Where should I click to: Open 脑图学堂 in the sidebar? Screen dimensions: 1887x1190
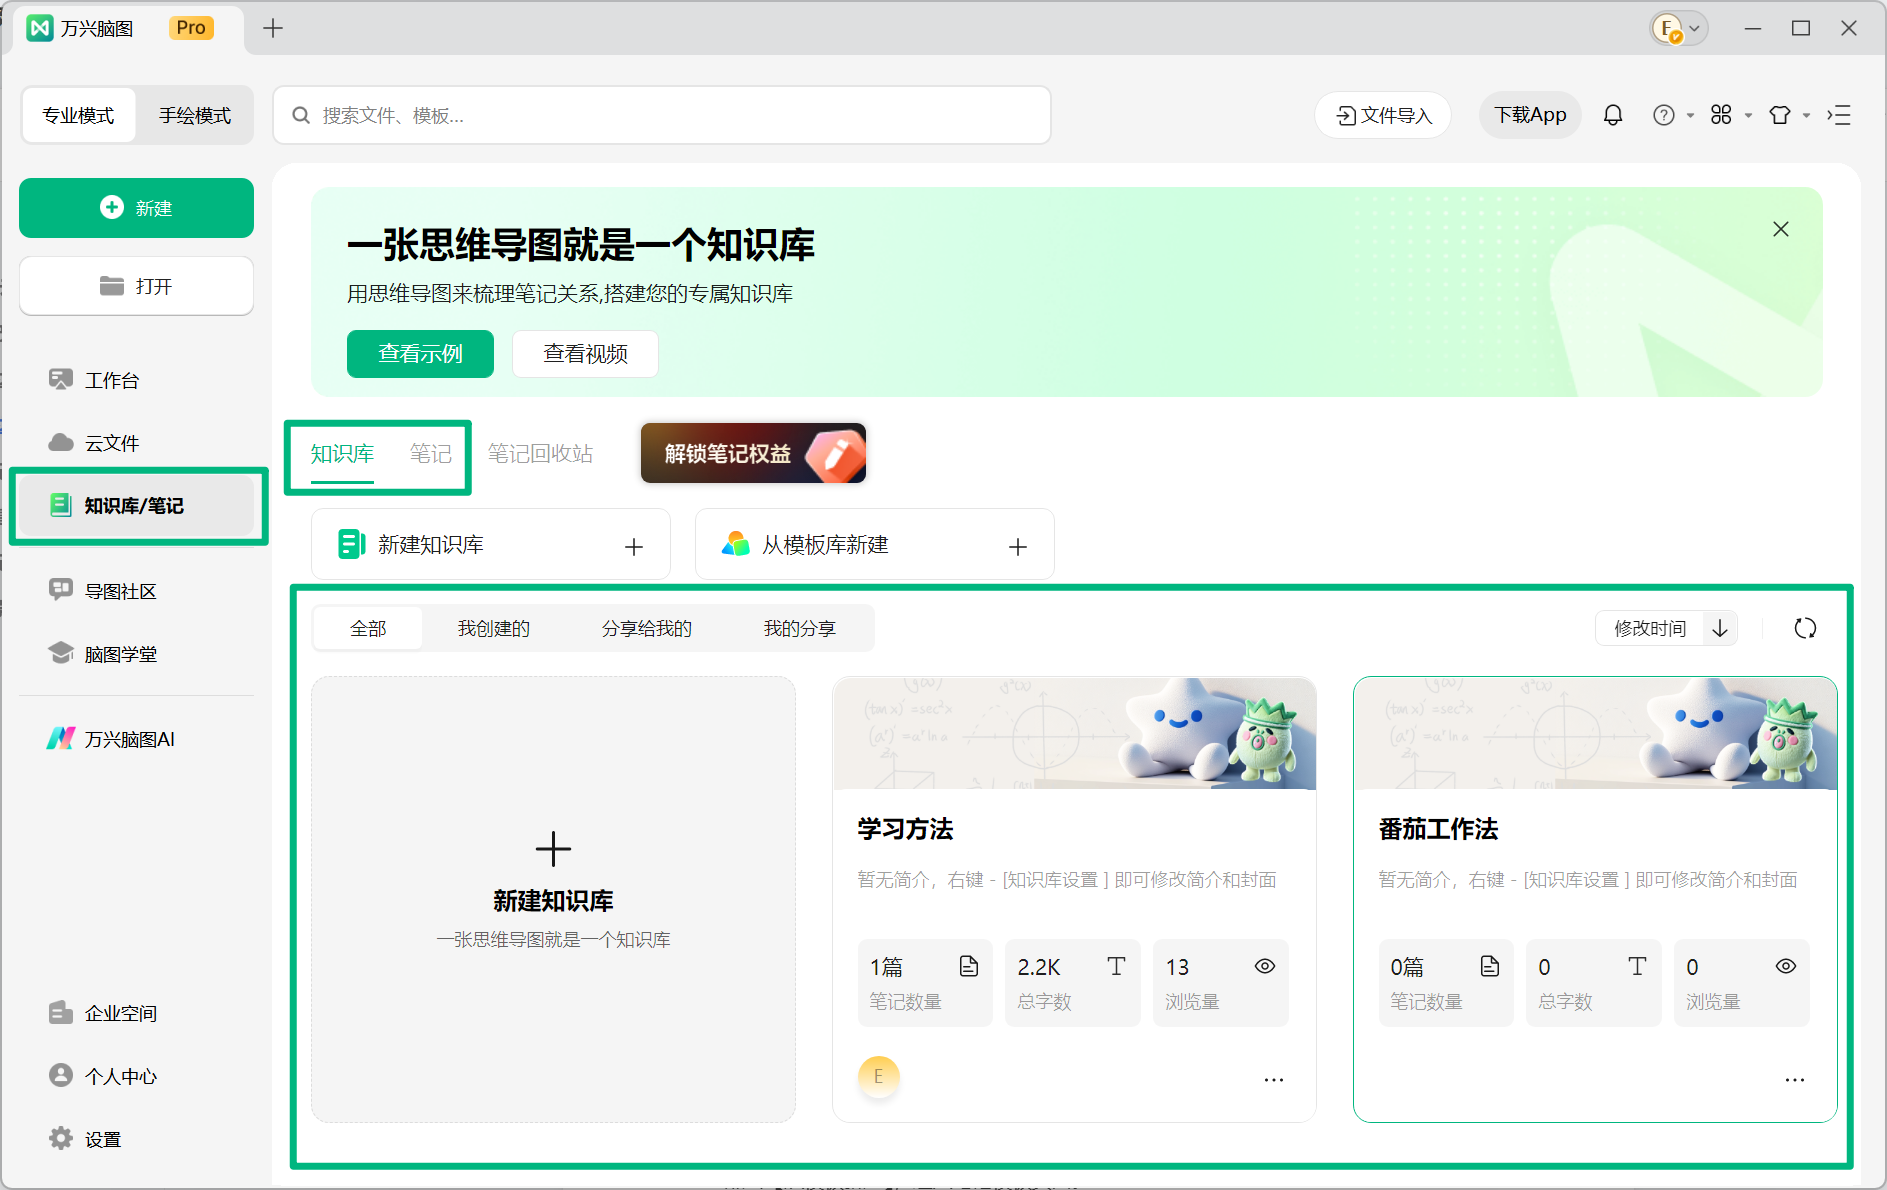[136, 654]
